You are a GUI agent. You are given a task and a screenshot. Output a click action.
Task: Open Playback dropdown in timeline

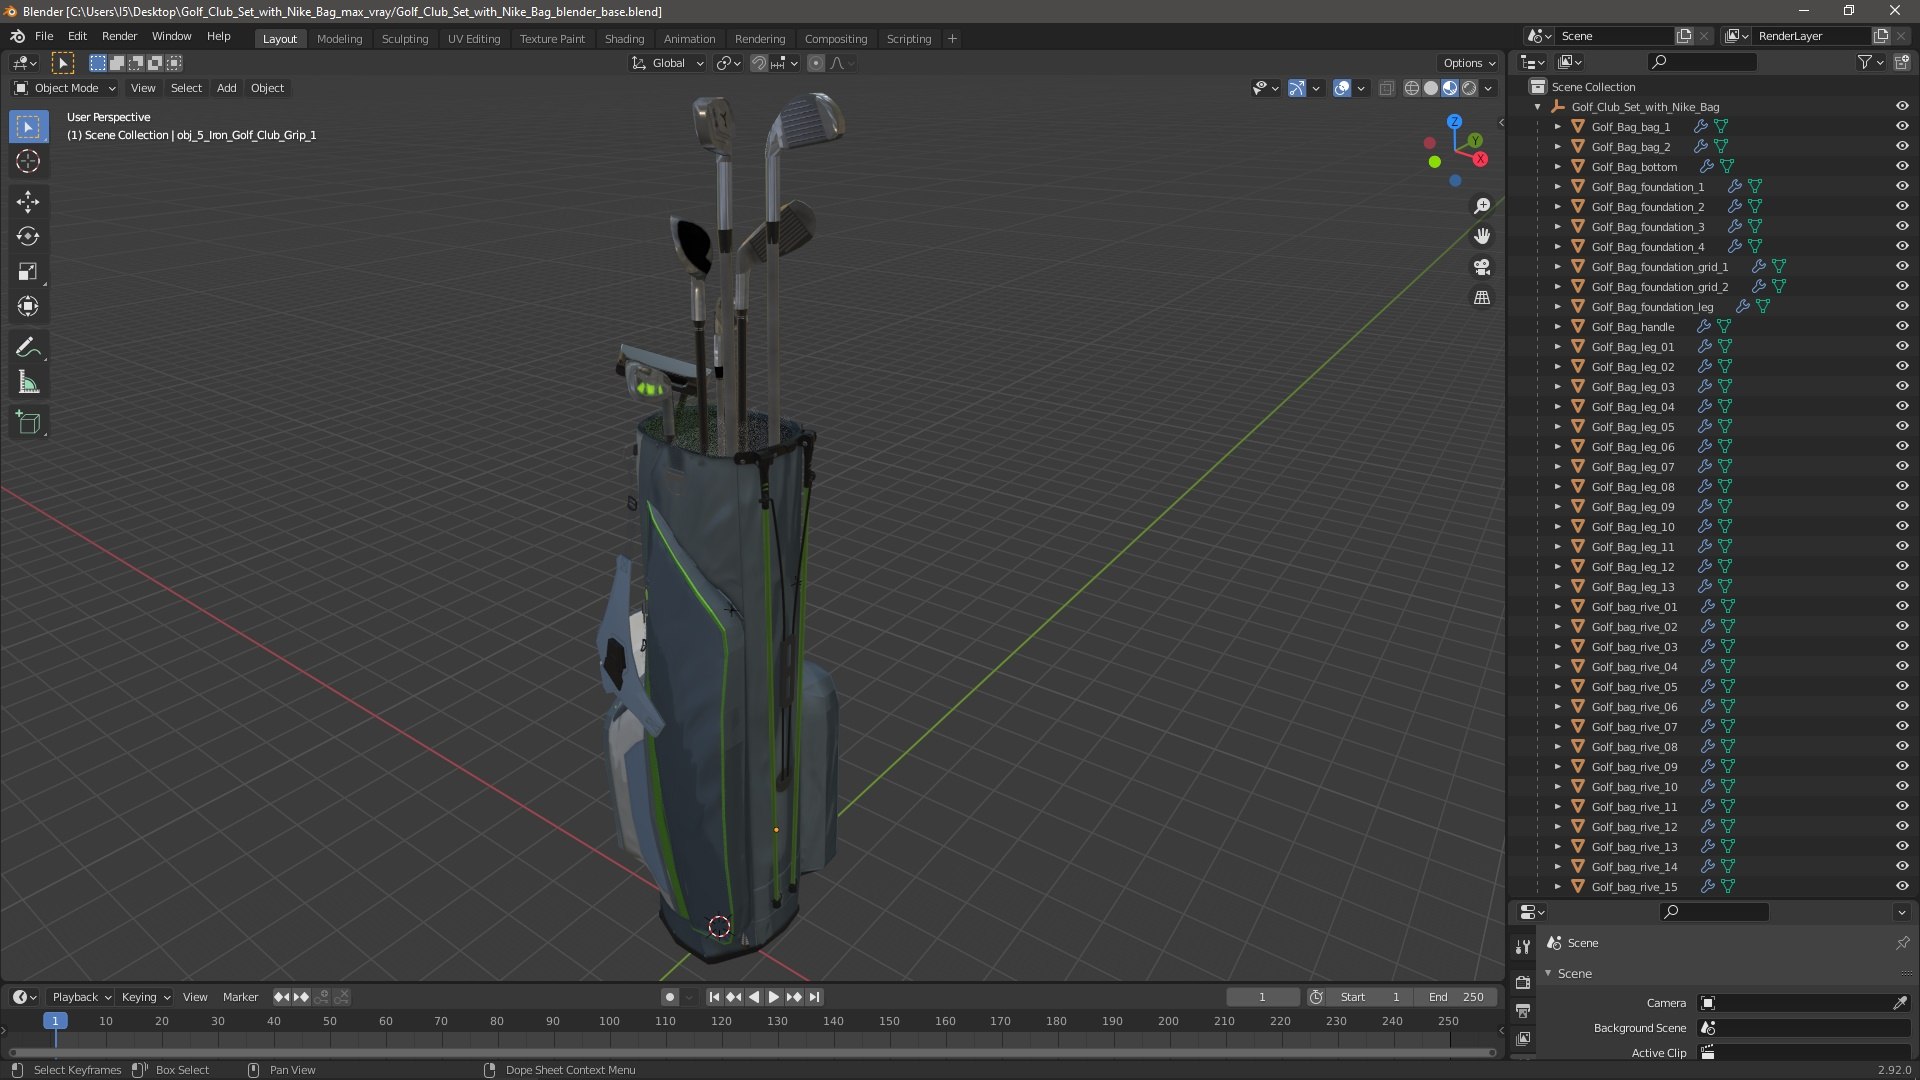tap(81, 998)
